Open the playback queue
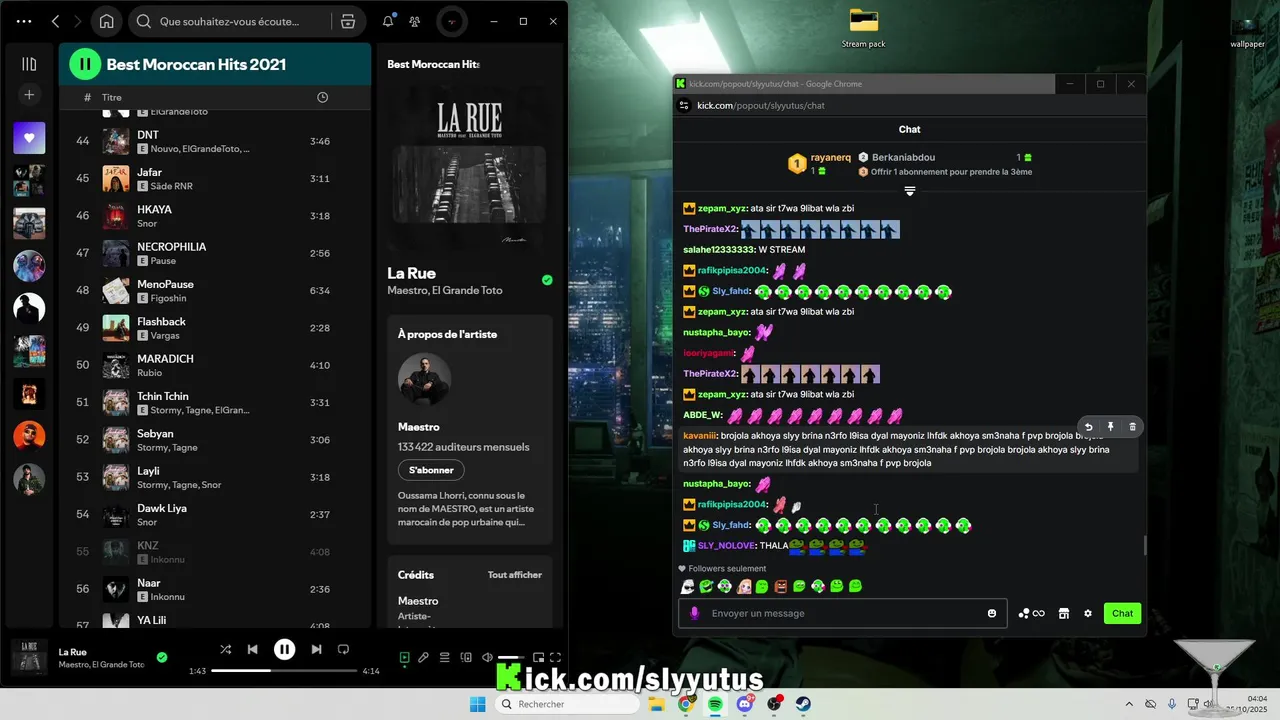 tap(445, 657)
